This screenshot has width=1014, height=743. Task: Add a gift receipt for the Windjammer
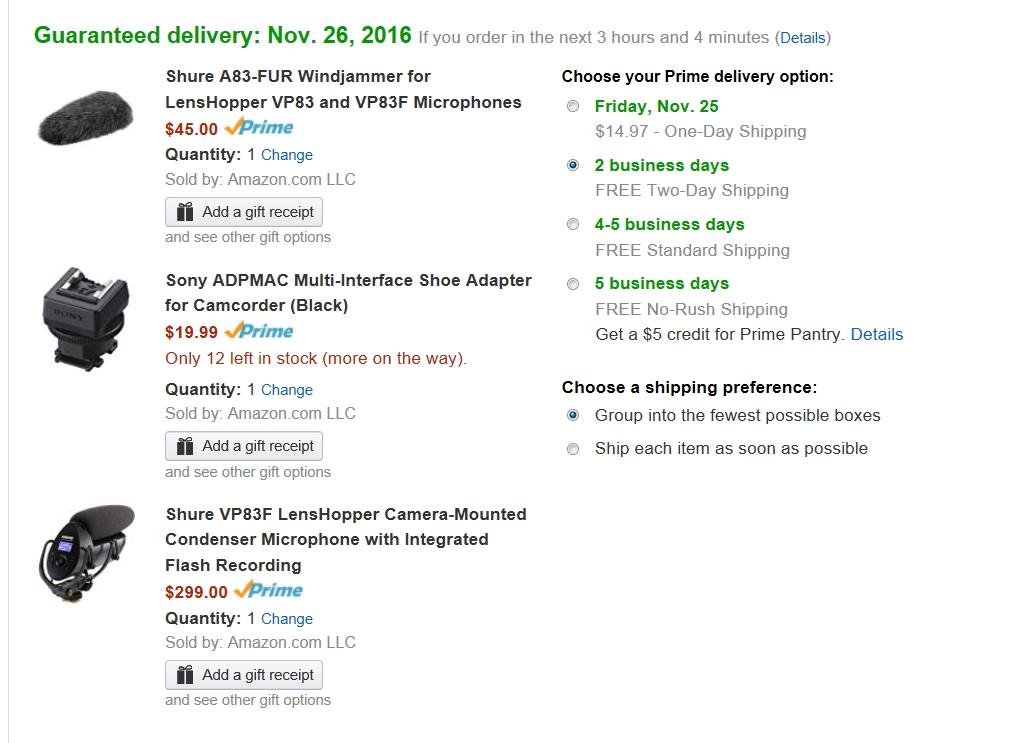coord(244,212)
